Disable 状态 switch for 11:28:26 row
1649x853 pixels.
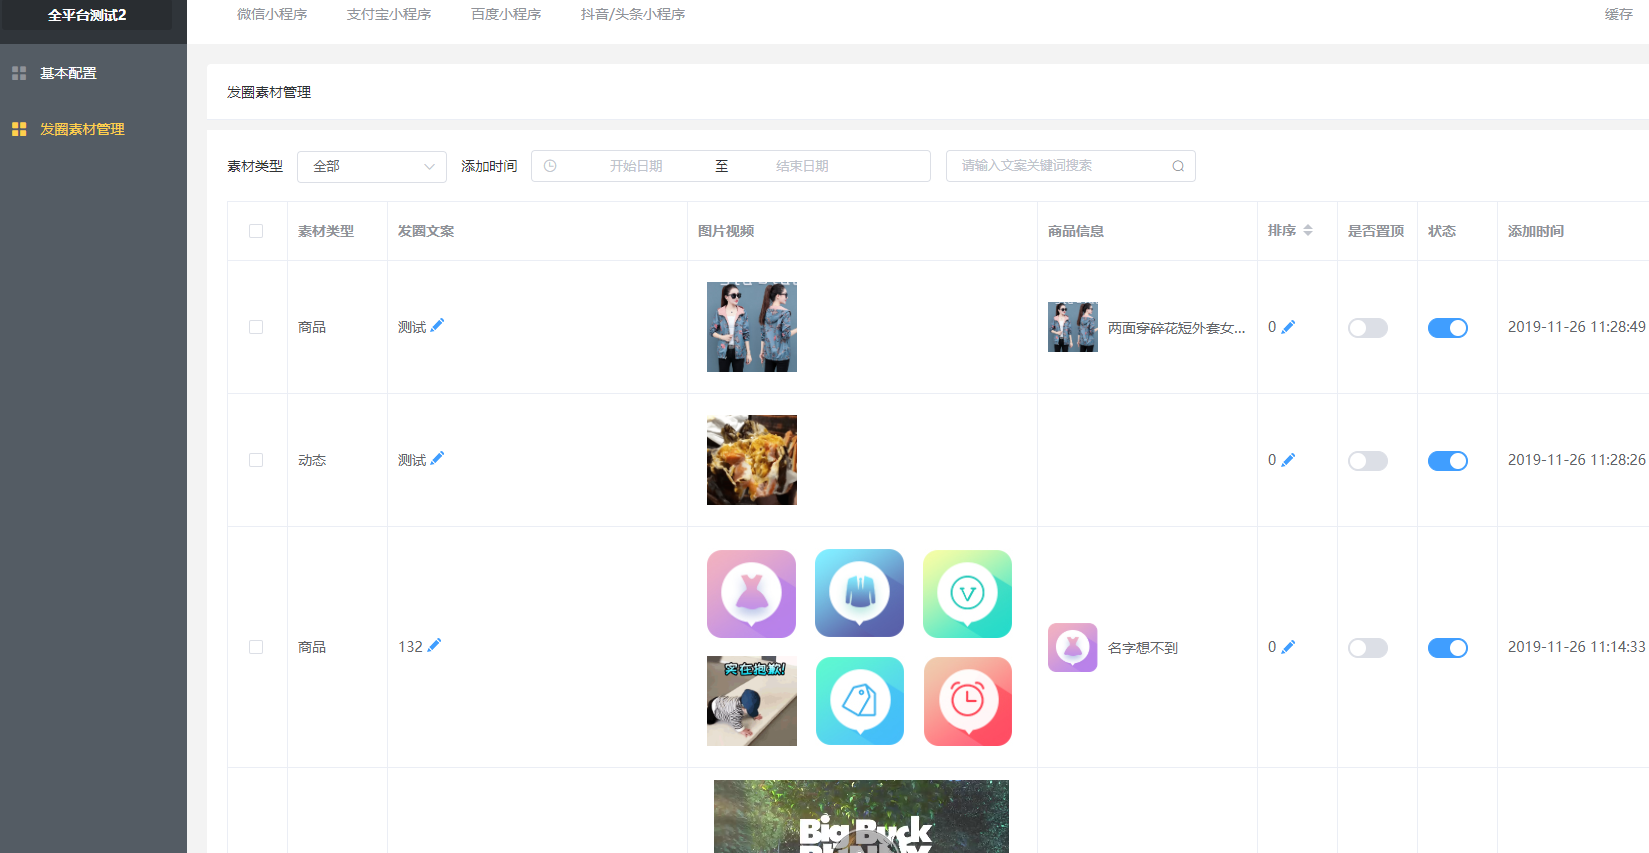click(x=1447, y=461)
